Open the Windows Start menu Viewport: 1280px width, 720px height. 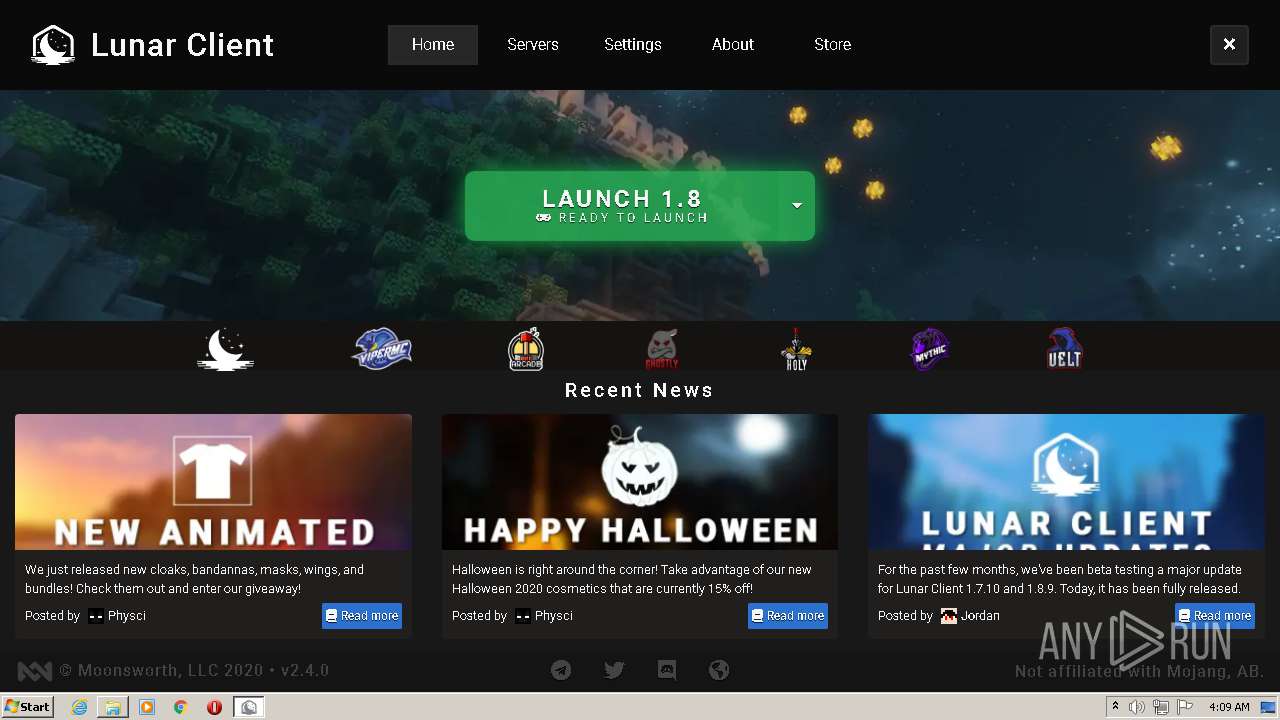27,707
